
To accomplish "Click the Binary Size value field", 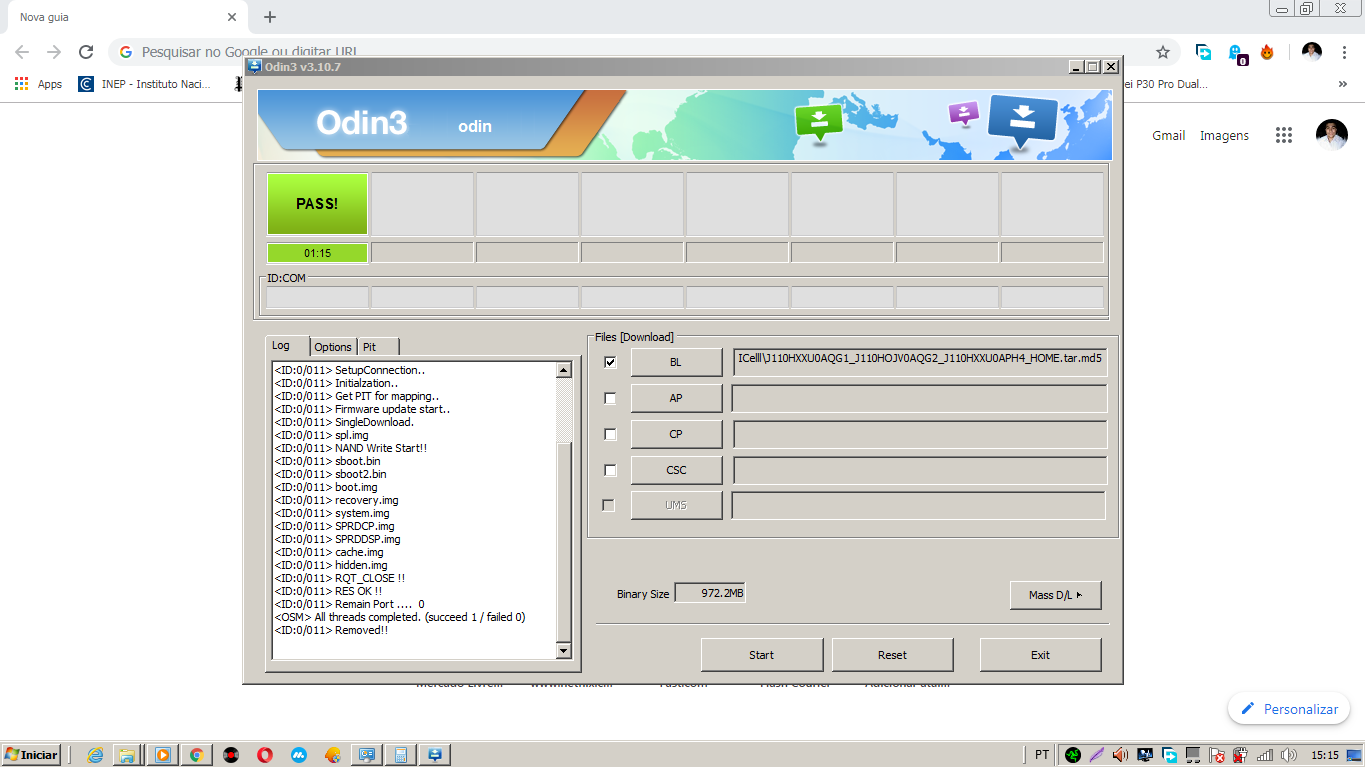I will click(x=710, y=593).
